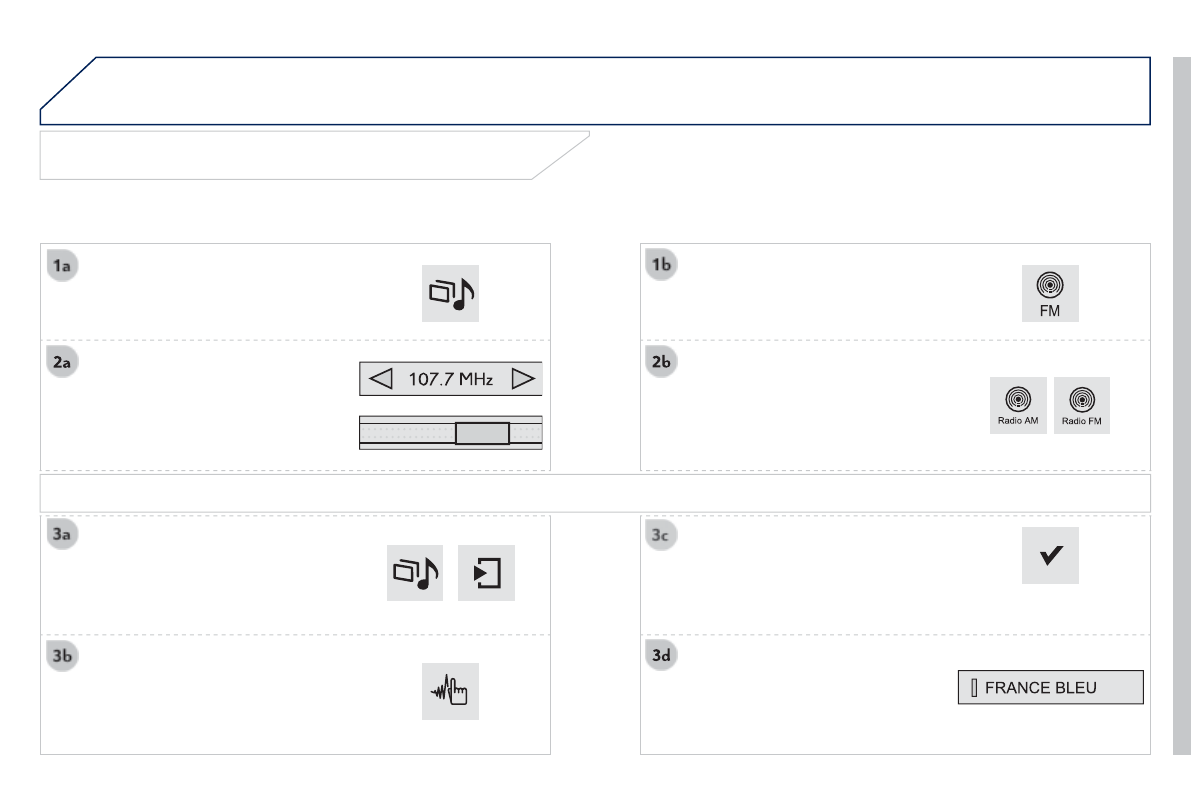Screen dimensions: 1191x794
Task: Confirm with the checkmark icon
Action: [x=1050, y=555]
